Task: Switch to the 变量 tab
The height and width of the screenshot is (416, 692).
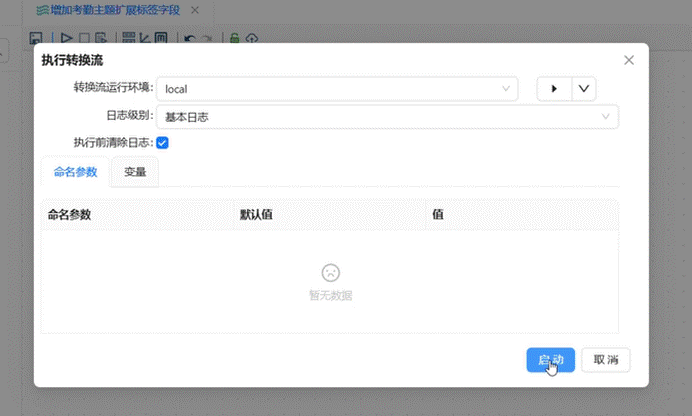Action: click(x=135, y=172)
